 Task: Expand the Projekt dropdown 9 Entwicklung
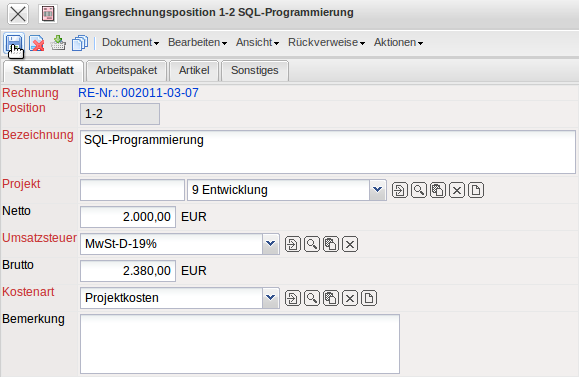click(x=377, y=190)
